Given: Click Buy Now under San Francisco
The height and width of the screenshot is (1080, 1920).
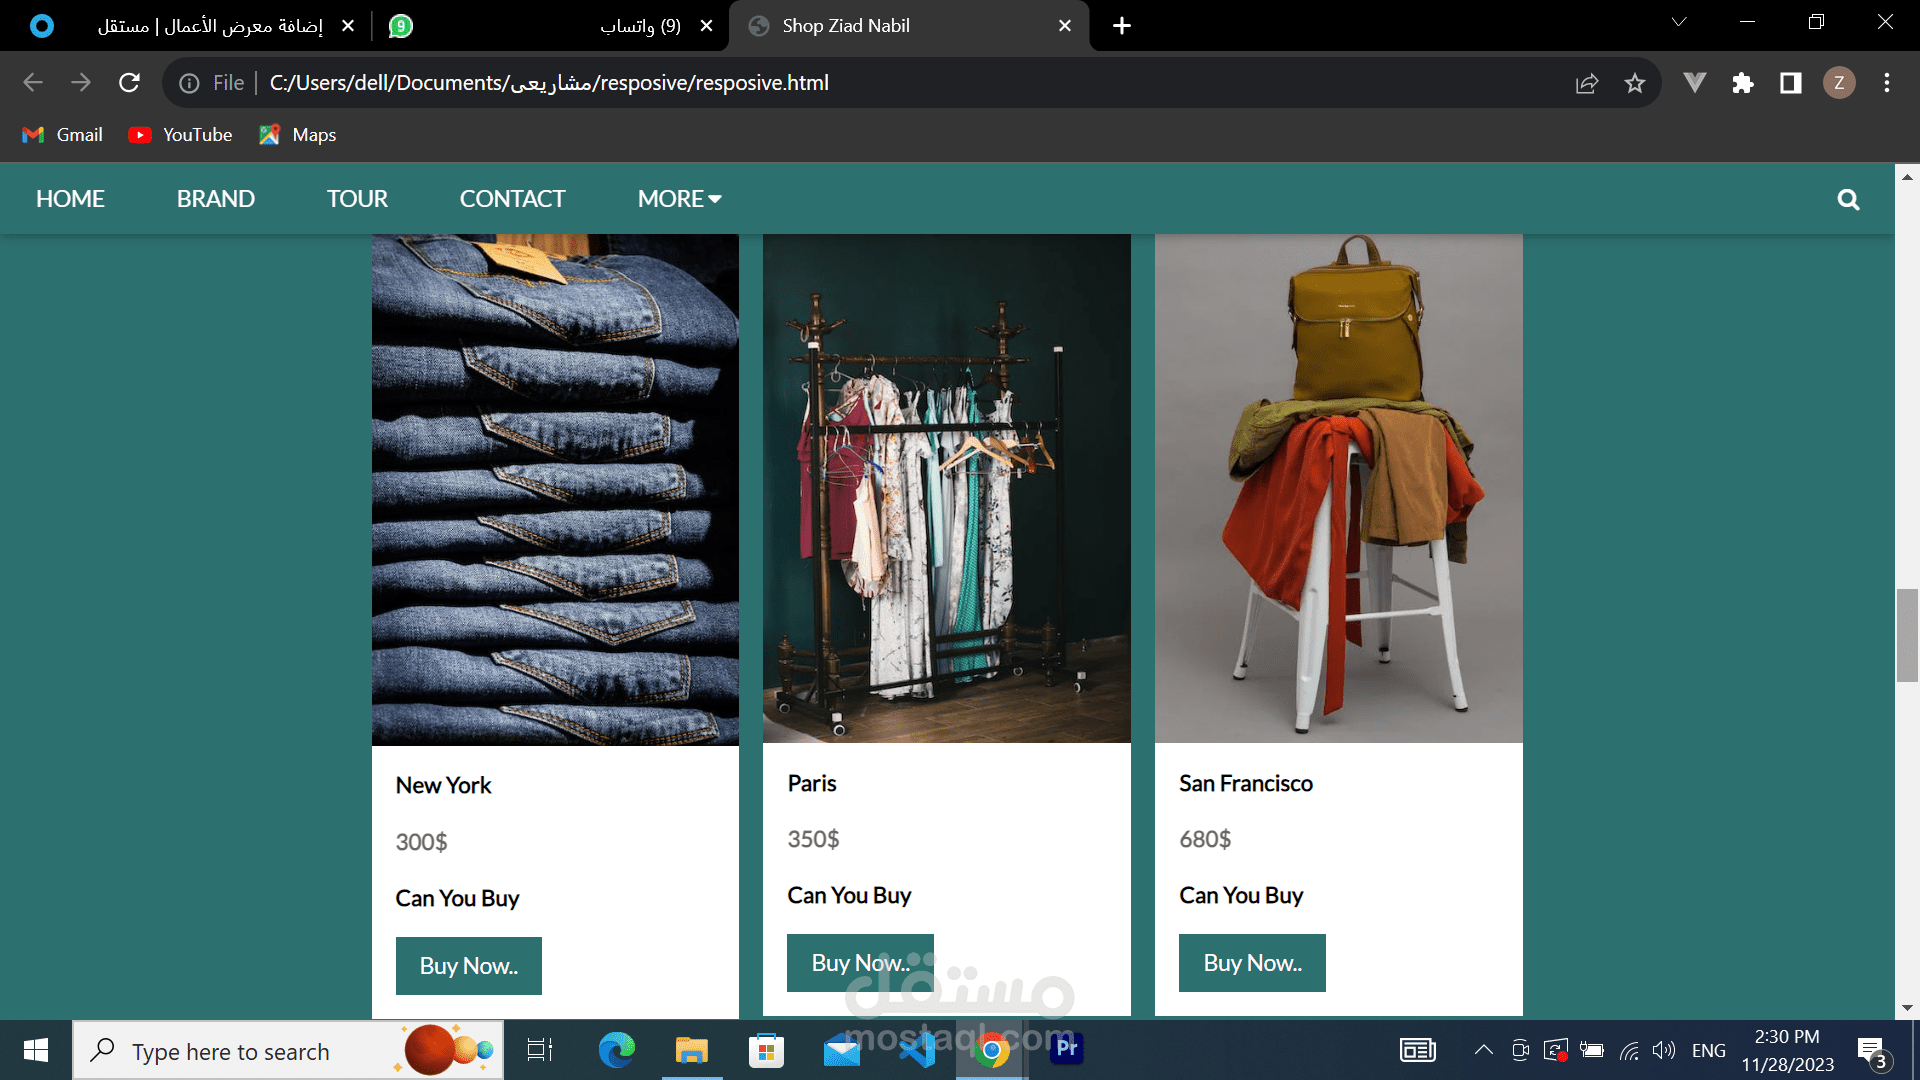Looking at the screenshot, I should point(1252,963).
